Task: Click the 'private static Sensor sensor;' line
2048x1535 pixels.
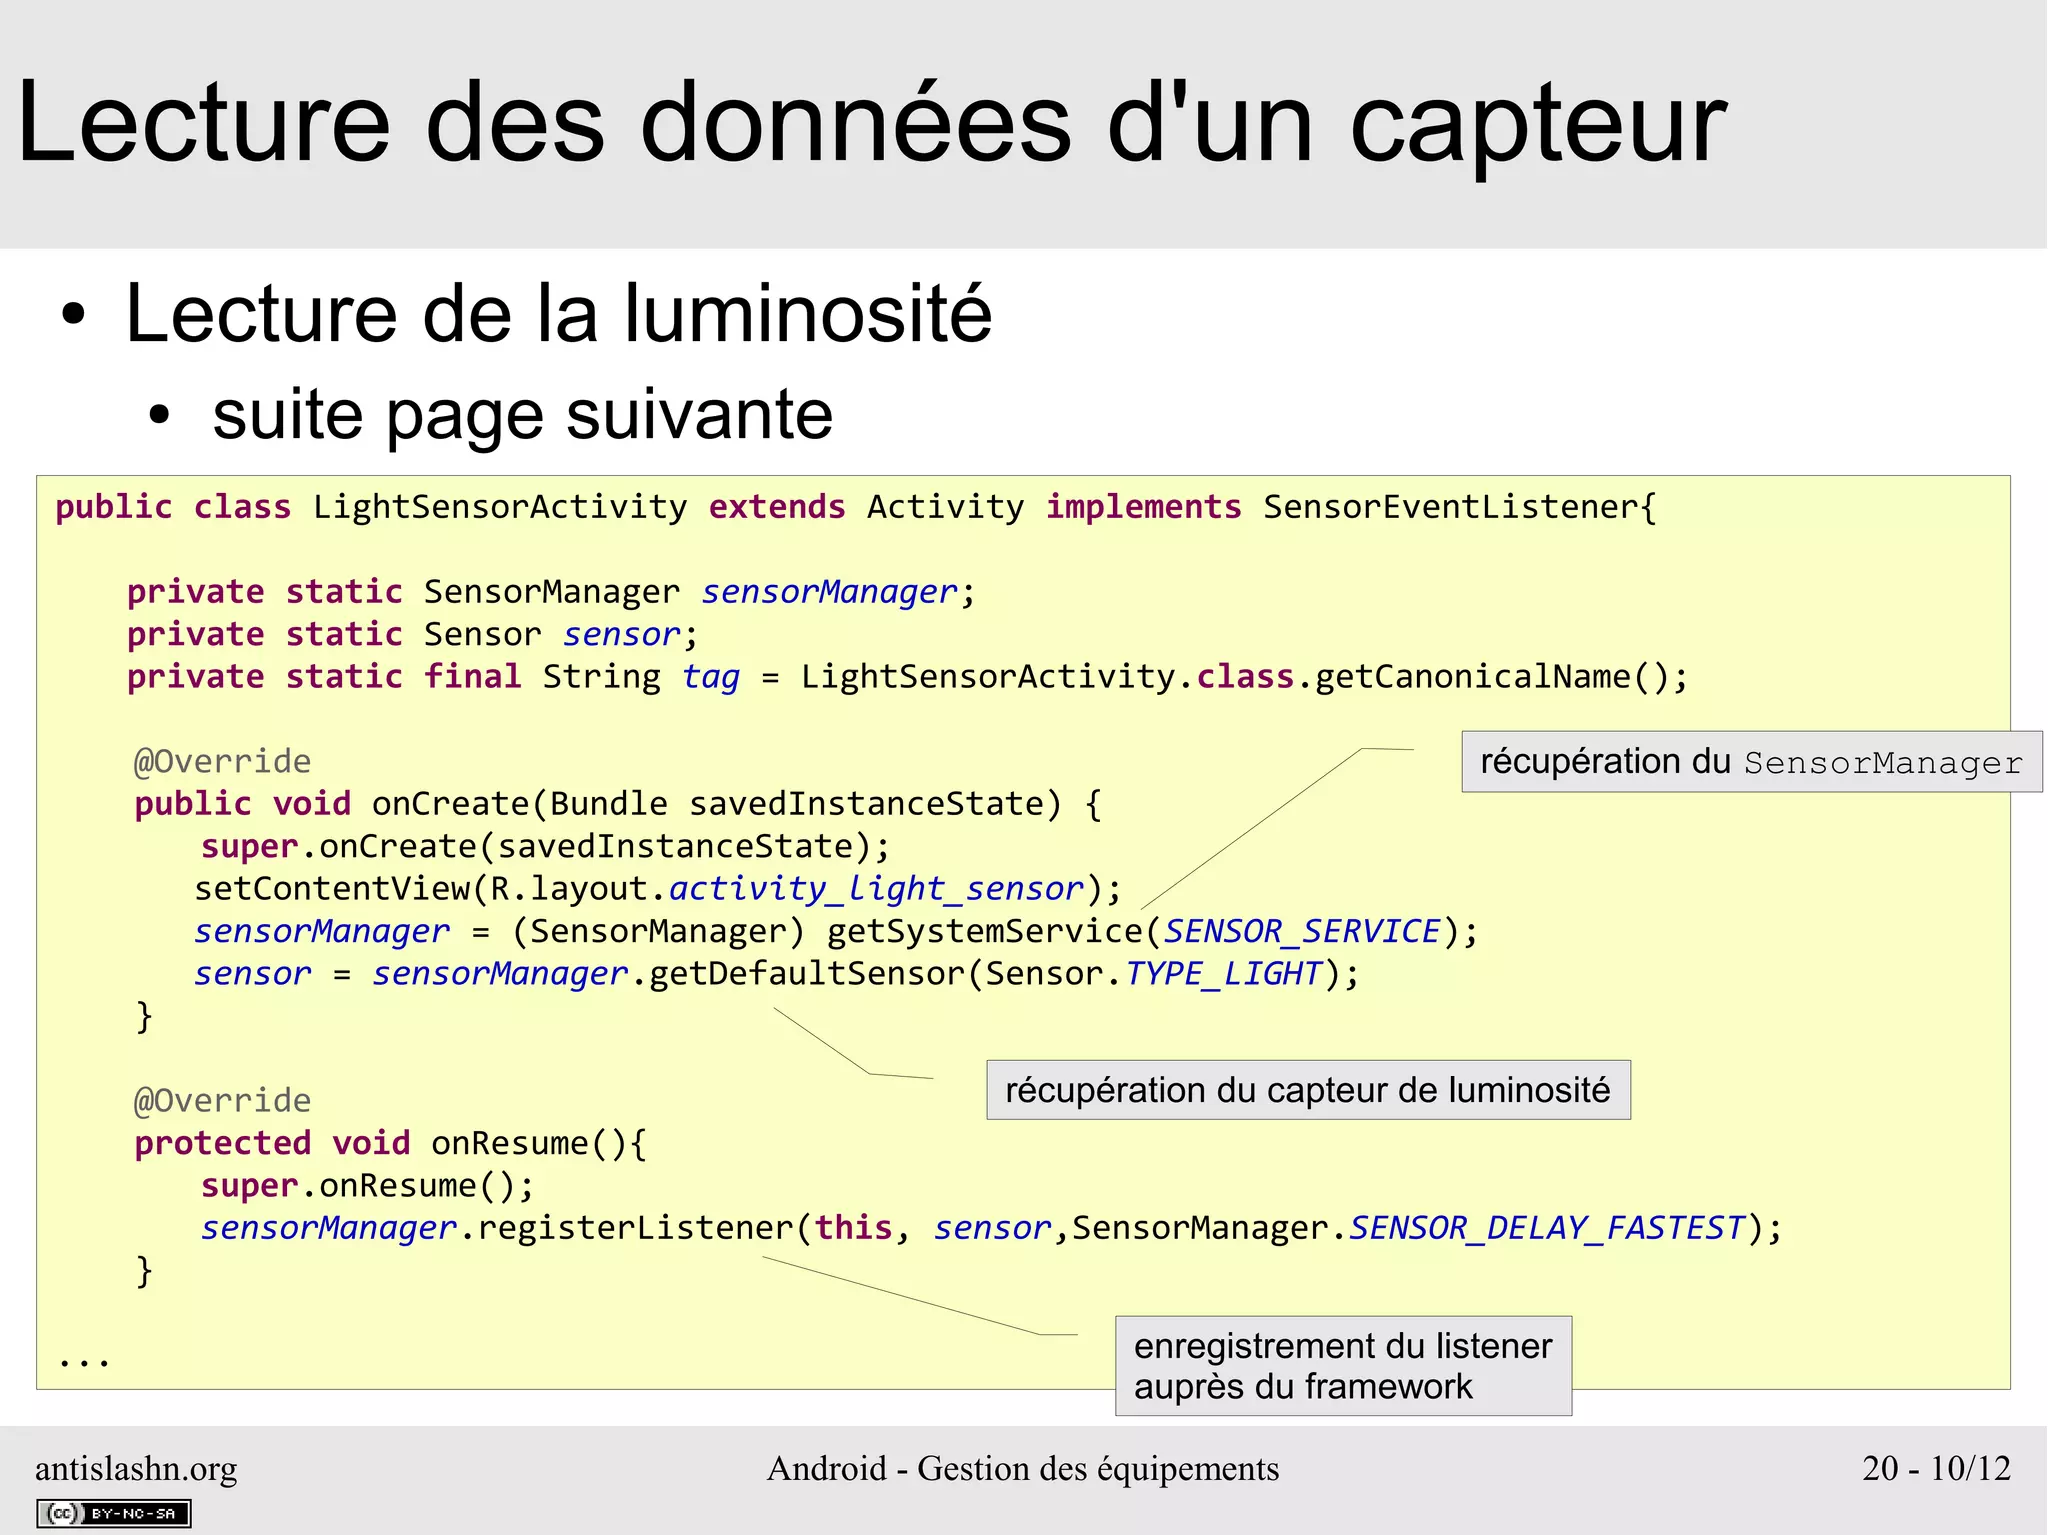Action: (412, 635)
